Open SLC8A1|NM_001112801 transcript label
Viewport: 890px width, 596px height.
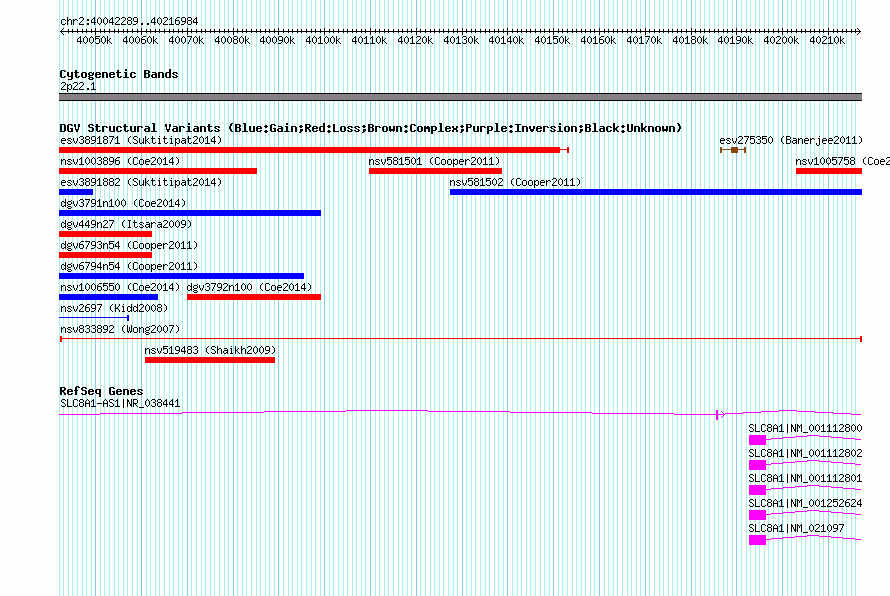805,479
